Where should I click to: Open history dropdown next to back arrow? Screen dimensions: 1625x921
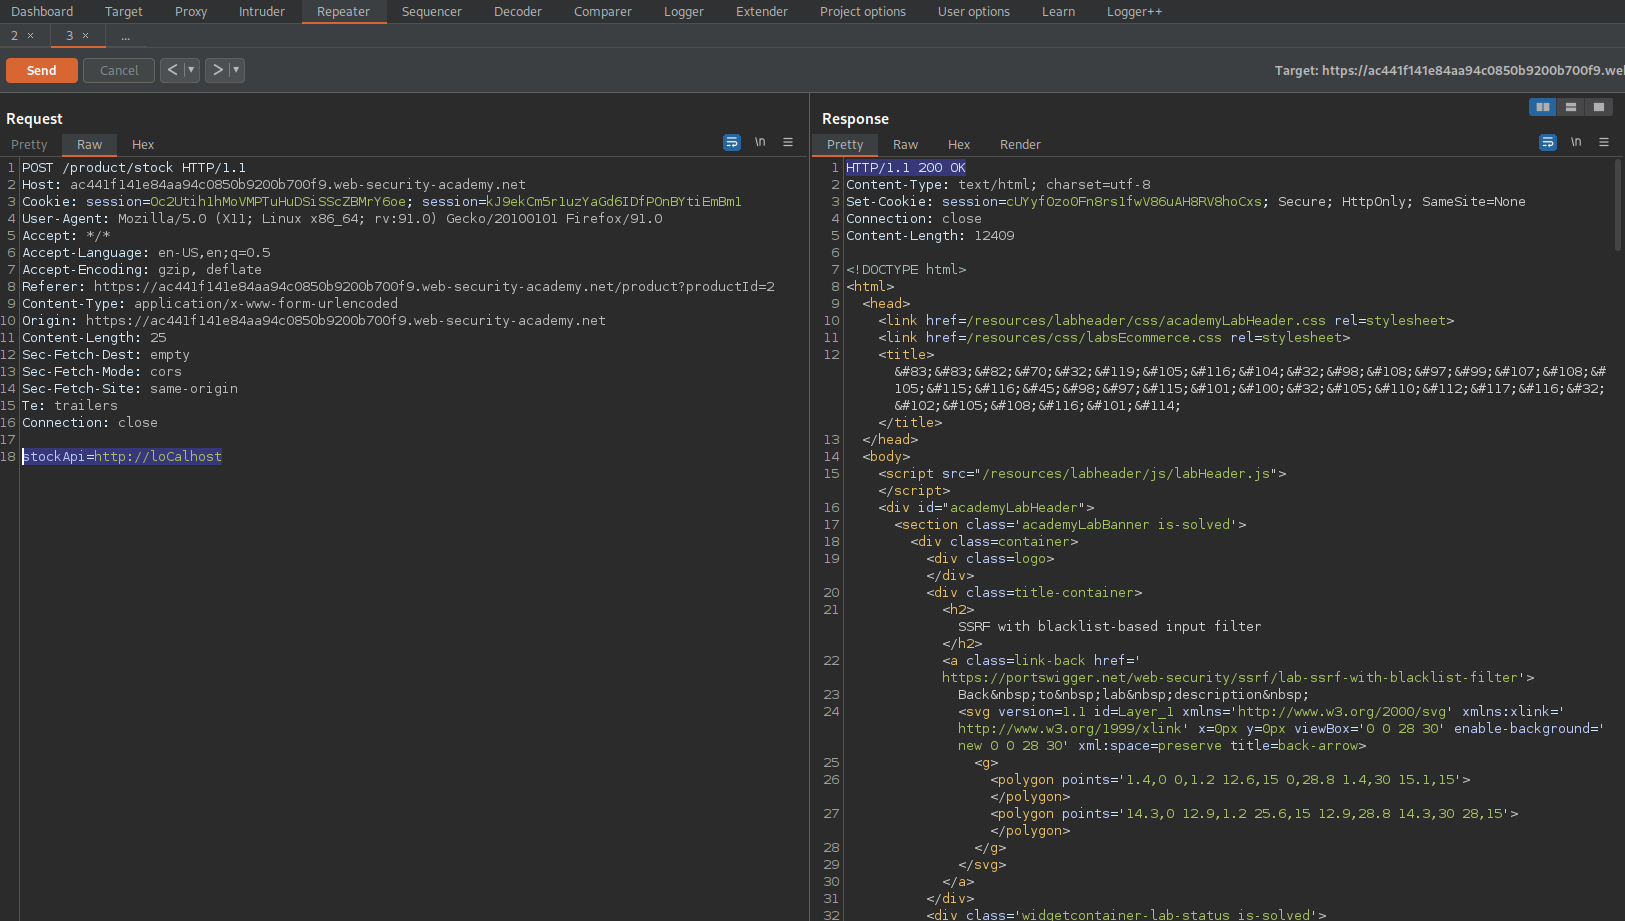(x=191, y=70)
